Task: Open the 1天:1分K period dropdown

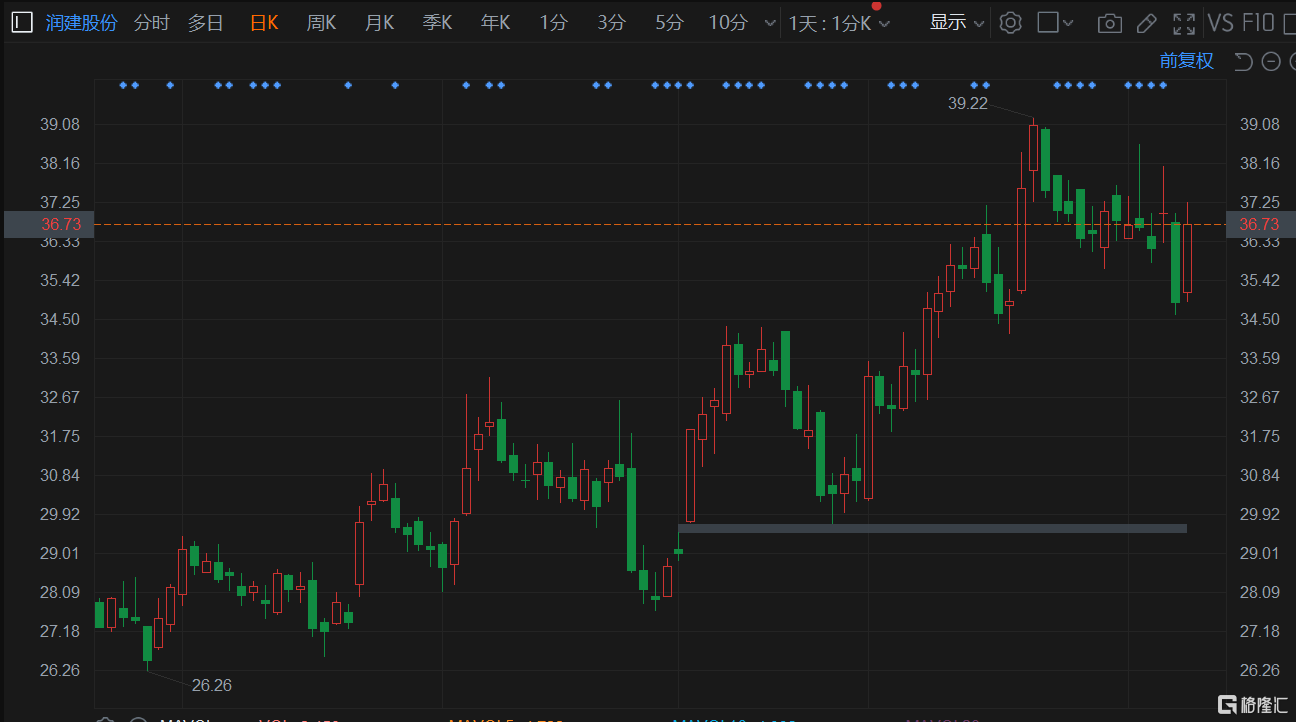Action: pyautogui.click(x=838, y=23)
